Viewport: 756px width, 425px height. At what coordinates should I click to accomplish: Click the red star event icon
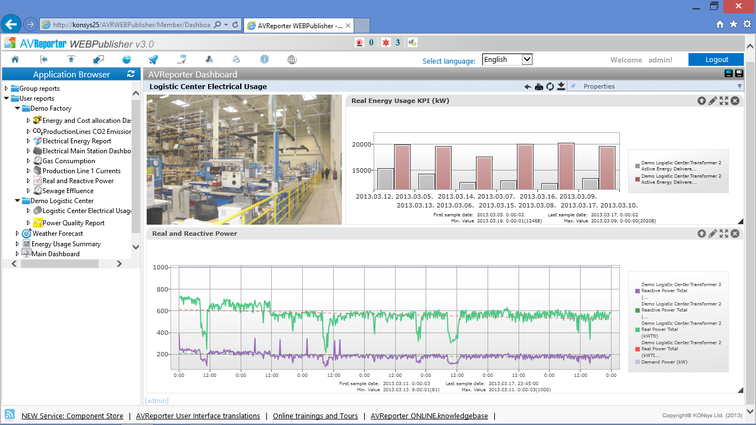[386, 42]
